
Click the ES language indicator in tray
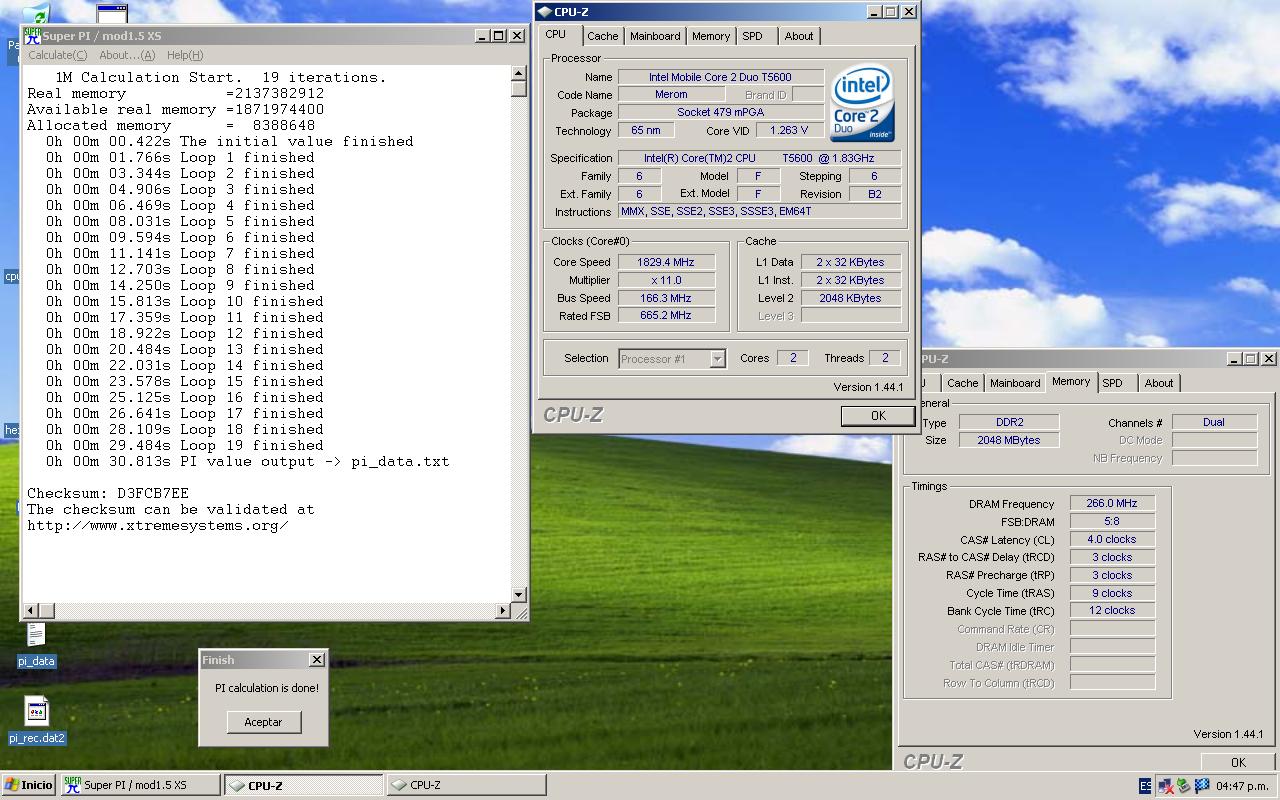click(1145, 786)
